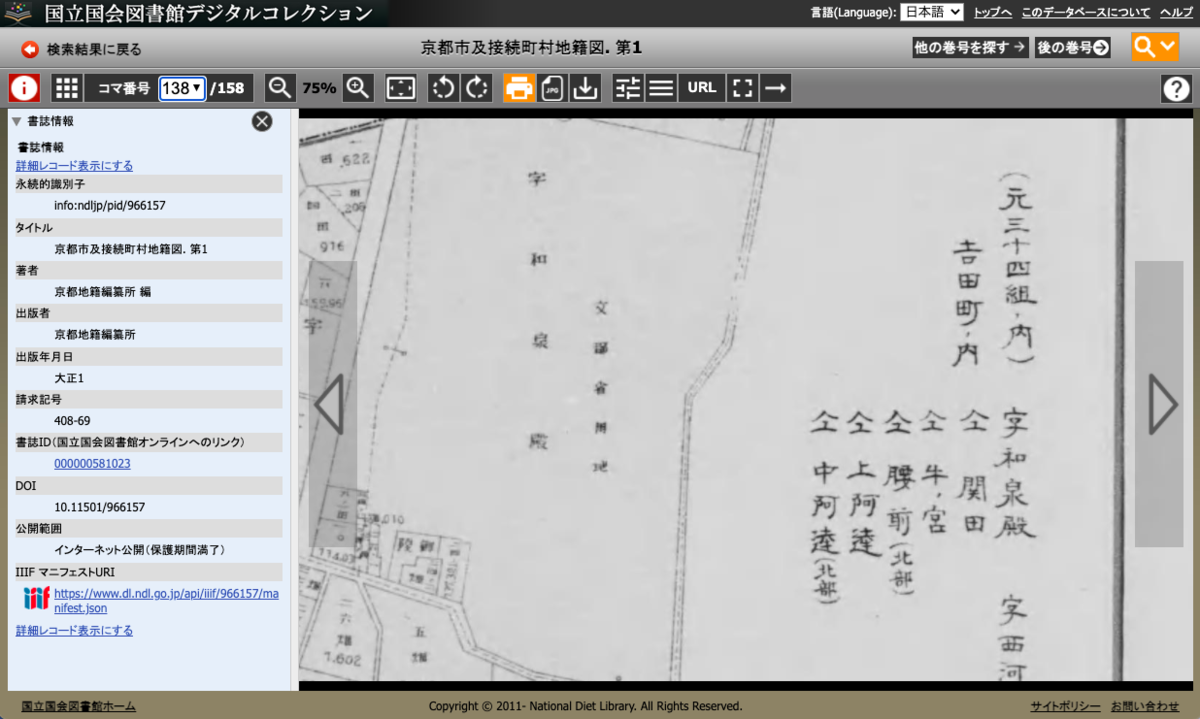Open the list lines view icon
Image resolution: width=1200 pixels, height=719 pixels.
660,88
